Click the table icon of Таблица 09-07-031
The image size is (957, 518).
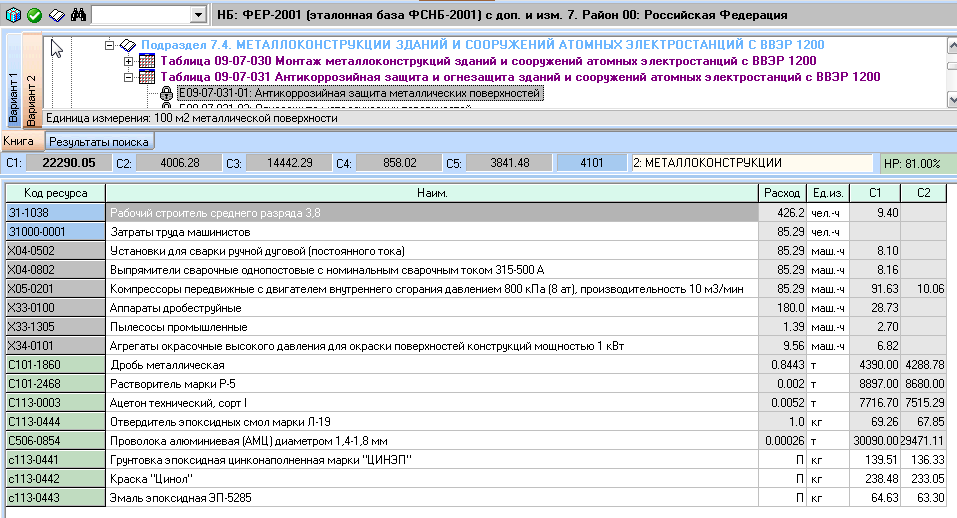pyautogui.click(x=146, y=77)
